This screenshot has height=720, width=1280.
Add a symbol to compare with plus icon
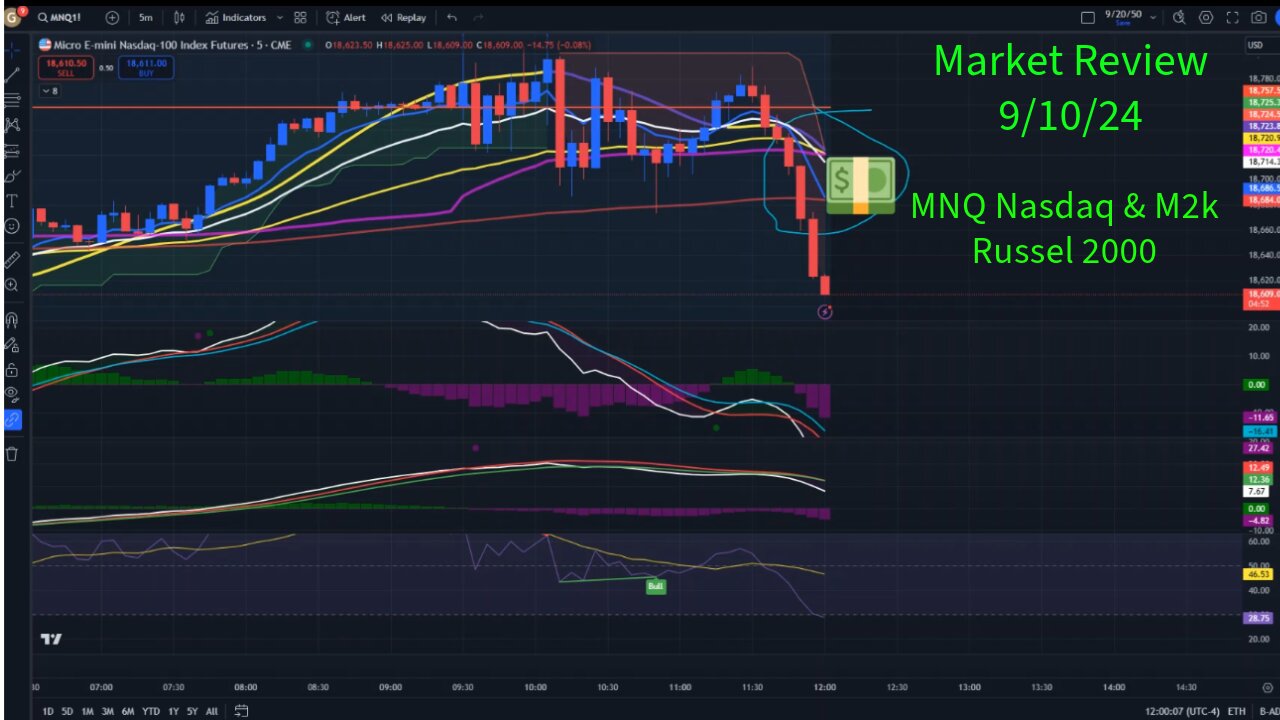112,17
